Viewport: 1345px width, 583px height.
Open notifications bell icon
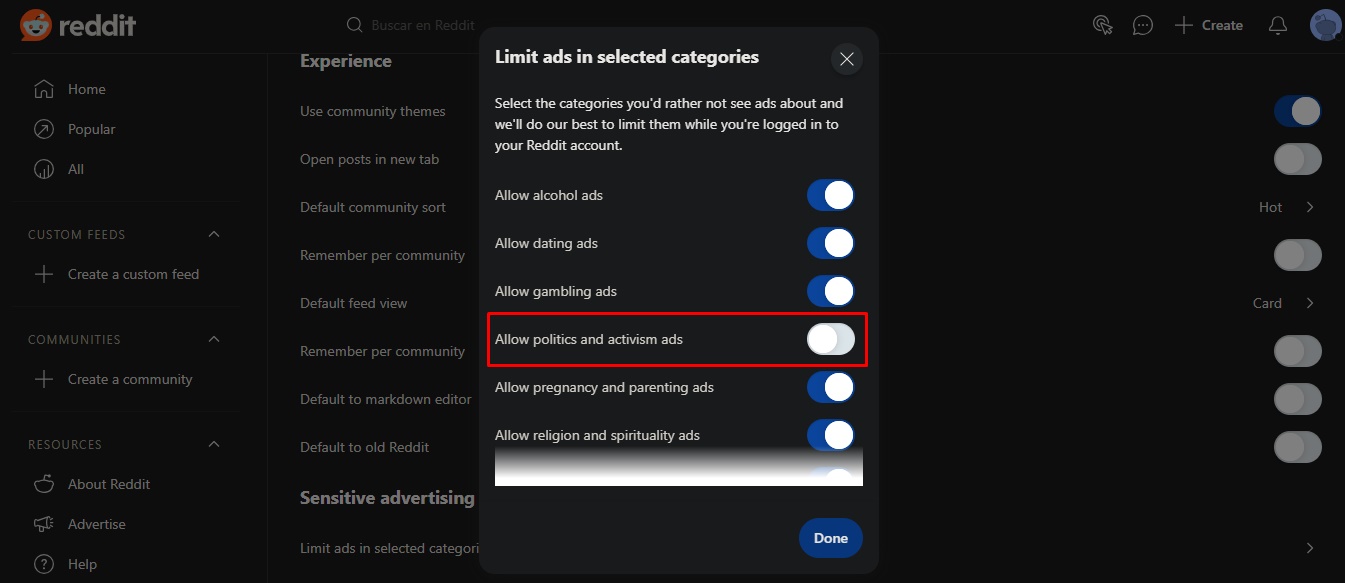coord(1278,25)
